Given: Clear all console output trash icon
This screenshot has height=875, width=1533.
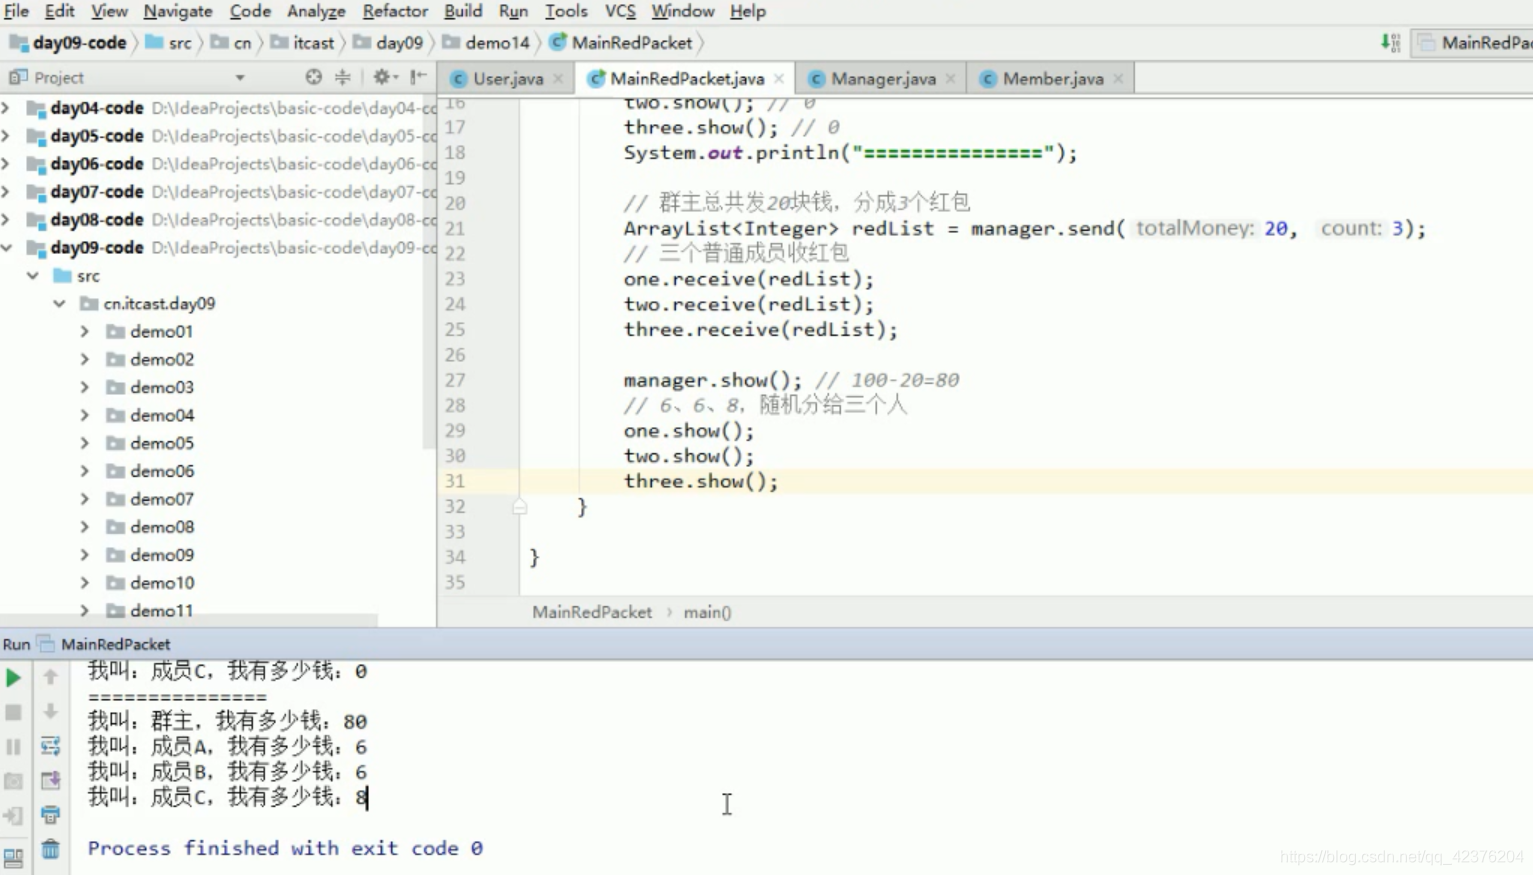Looking at the screenshot, I should pyautogui.click(x=50, y=850).
